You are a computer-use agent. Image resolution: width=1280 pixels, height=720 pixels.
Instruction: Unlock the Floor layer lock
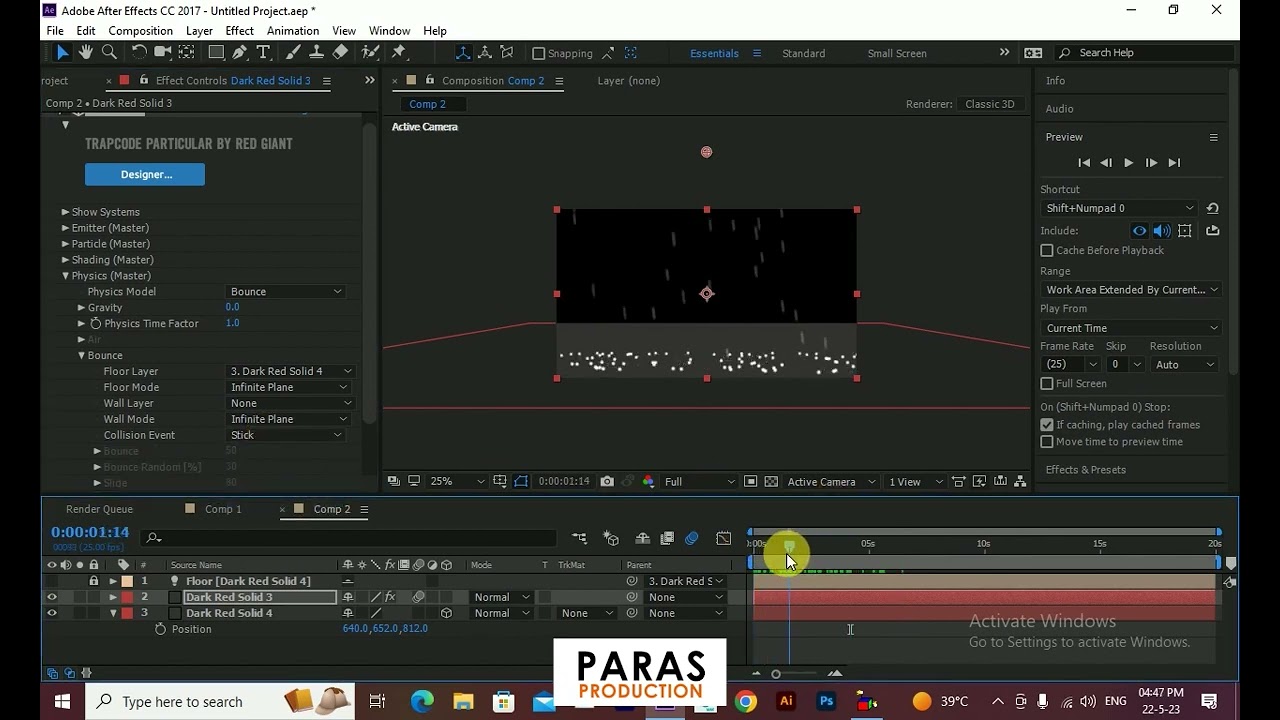(94, 581)
